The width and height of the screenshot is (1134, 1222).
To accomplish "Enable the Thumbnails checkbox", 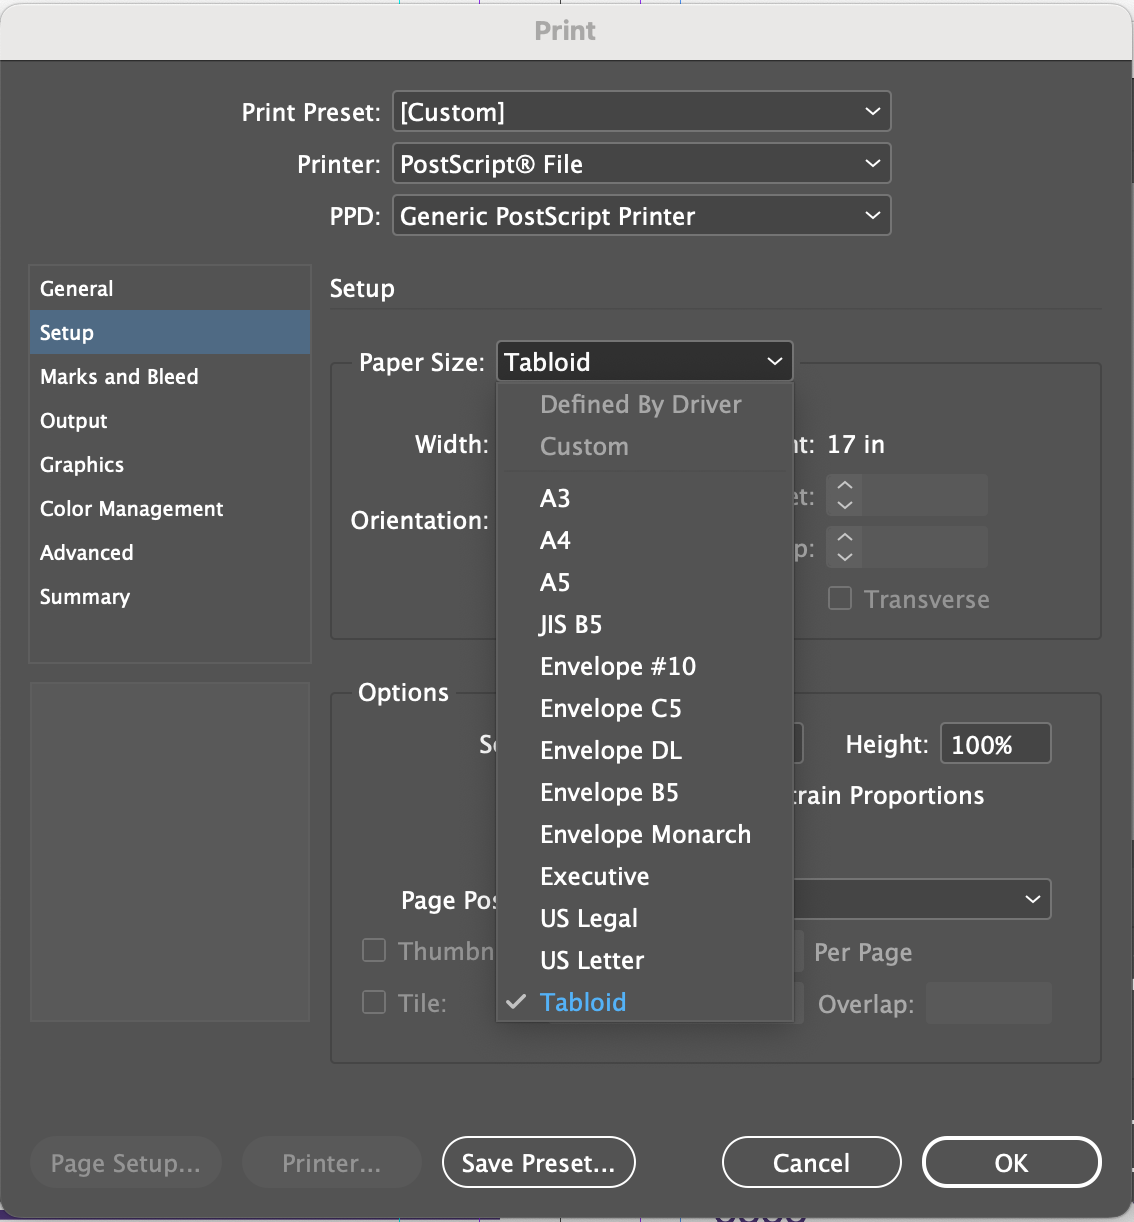I will point(374,950).
